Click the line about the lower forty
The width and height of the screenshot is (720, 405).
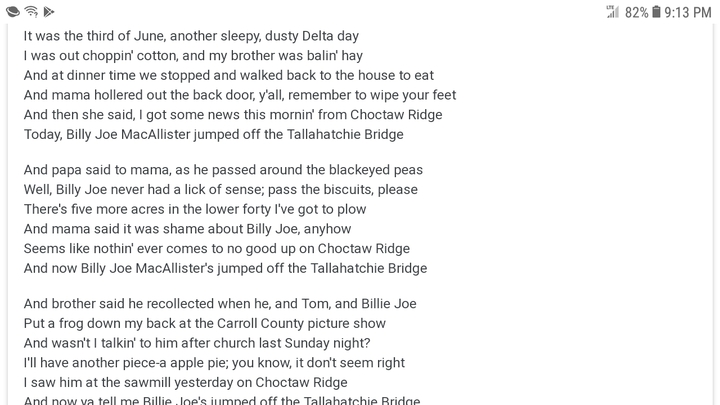coord(195,209)
